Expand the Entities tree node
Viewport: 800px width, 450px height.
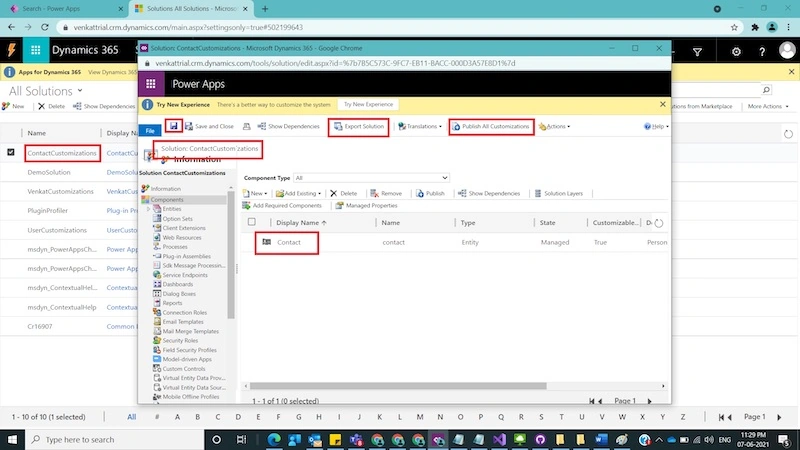pyautogui.click(x=148, y=209)
